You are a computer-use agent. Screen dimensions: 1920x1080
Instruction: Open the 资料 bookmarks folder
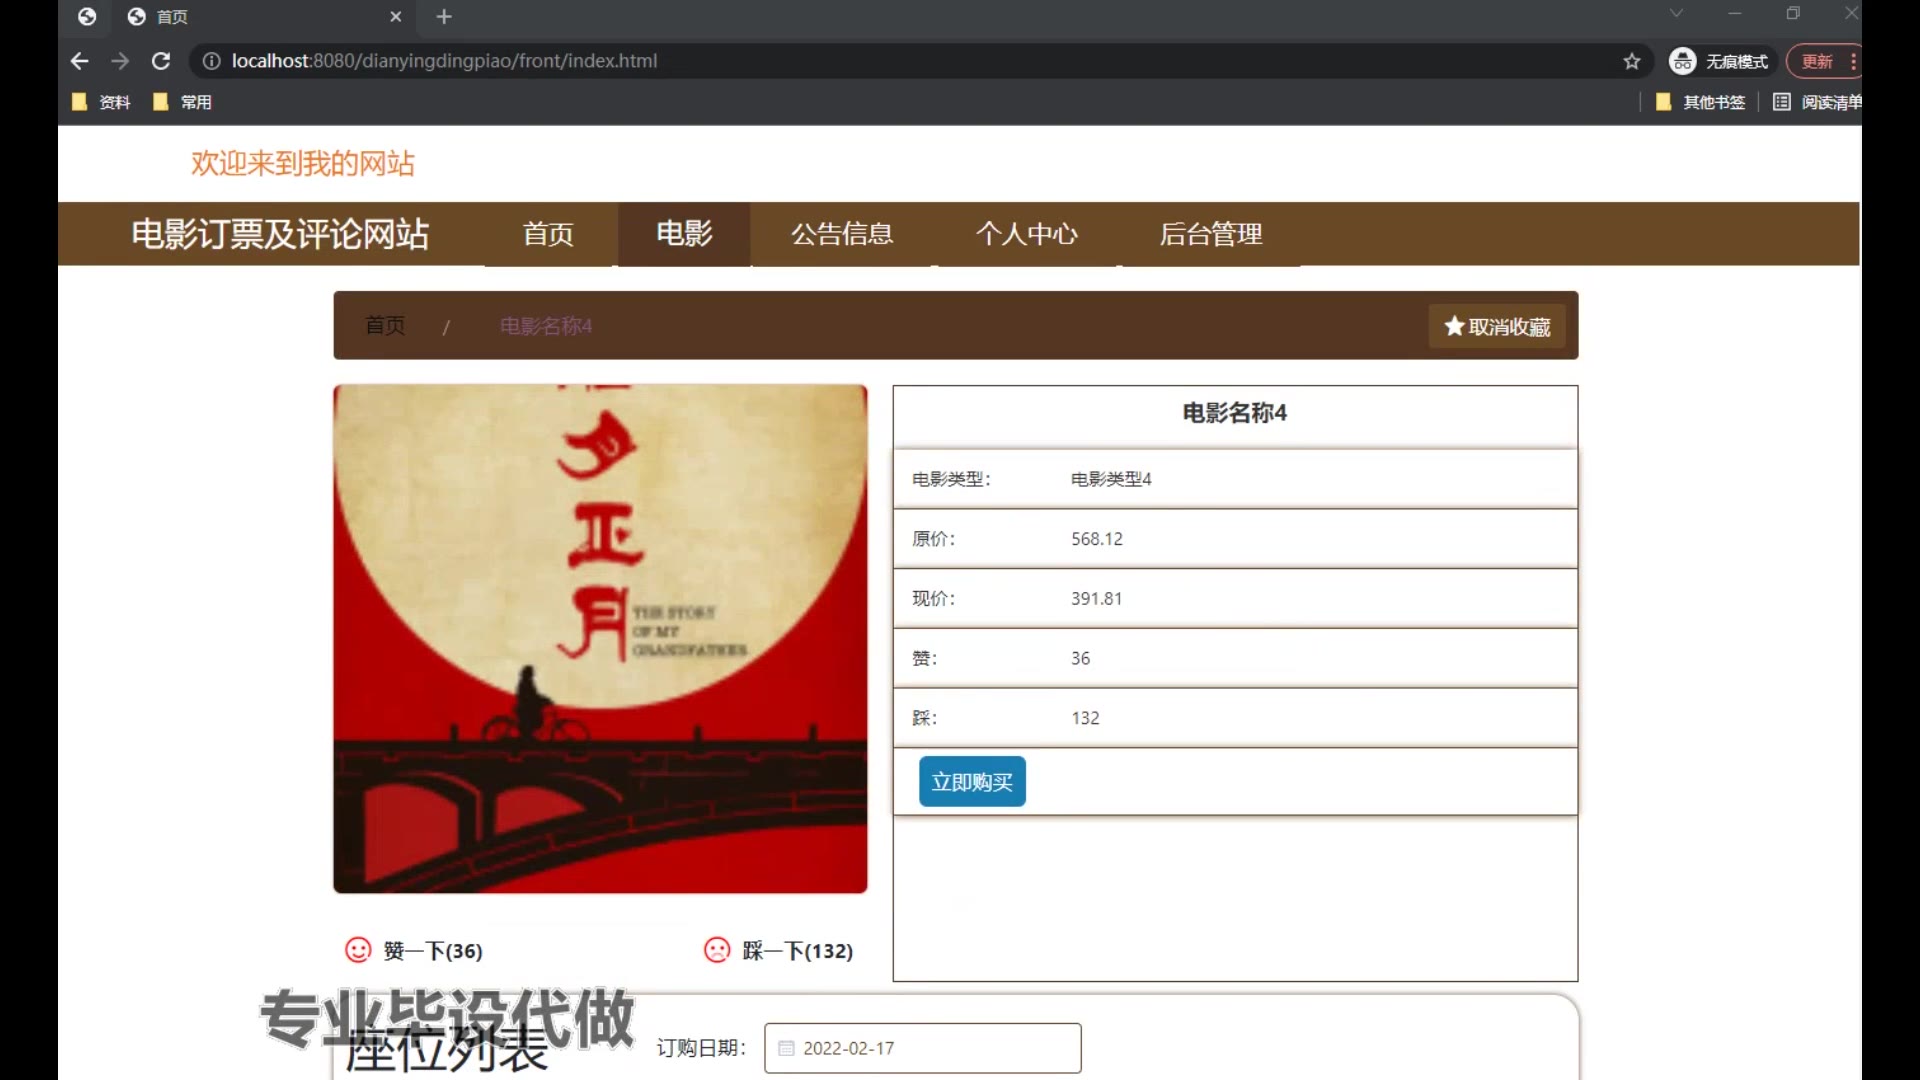[x=101, y=102]
